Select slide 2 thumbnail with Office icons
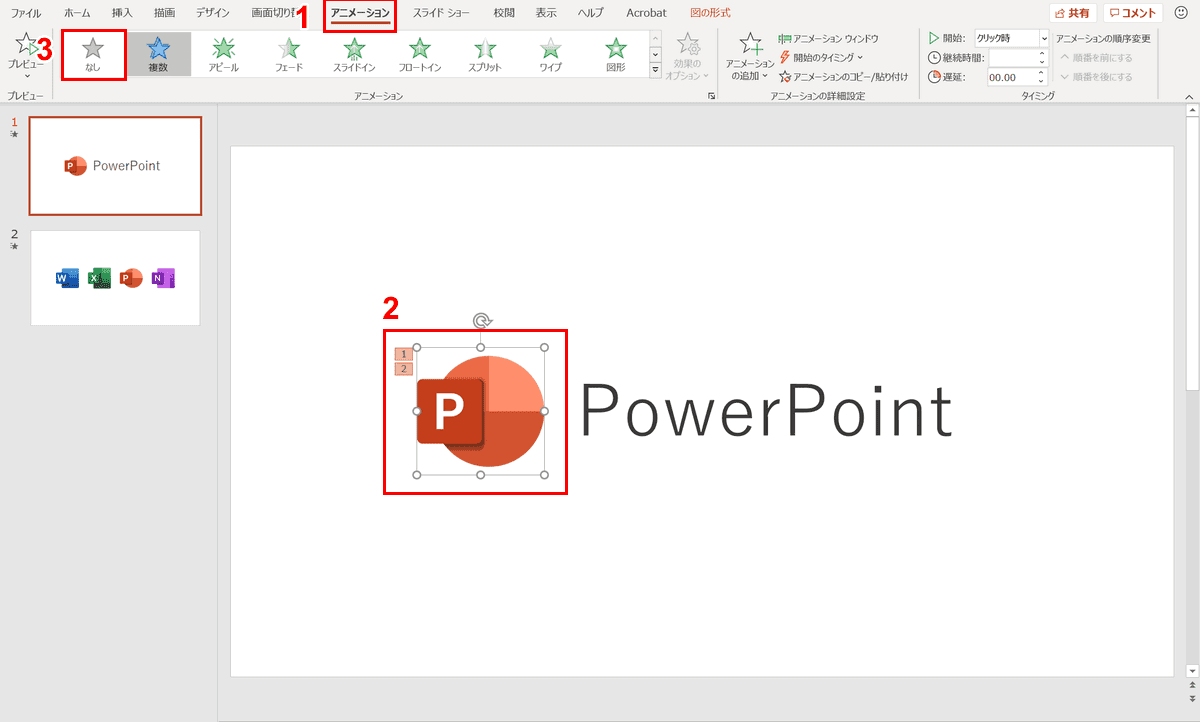This screenshot has width=1200, height=722. point(115,278)
